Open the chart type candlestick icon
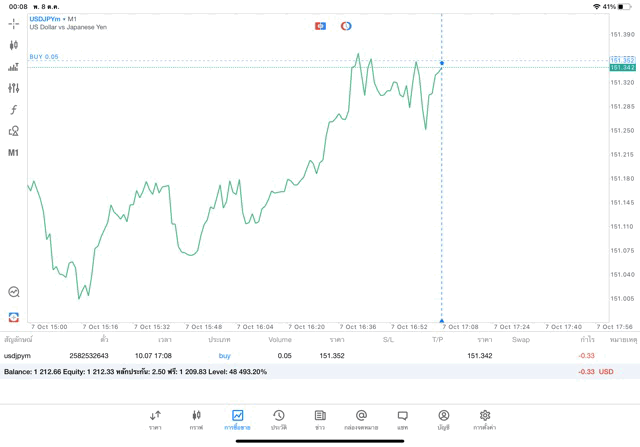 (14, 44)
